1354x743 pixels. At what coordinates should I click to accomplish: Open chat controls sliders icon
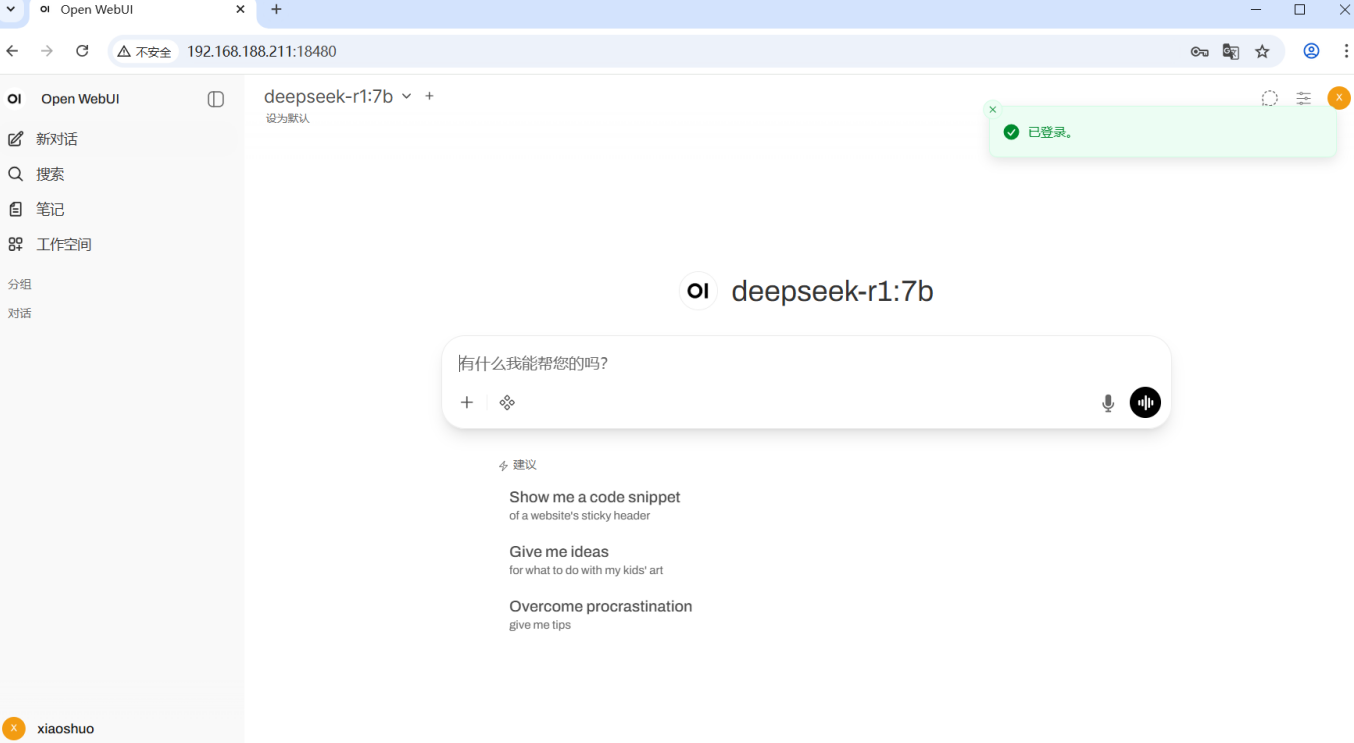coord(1304,98)
